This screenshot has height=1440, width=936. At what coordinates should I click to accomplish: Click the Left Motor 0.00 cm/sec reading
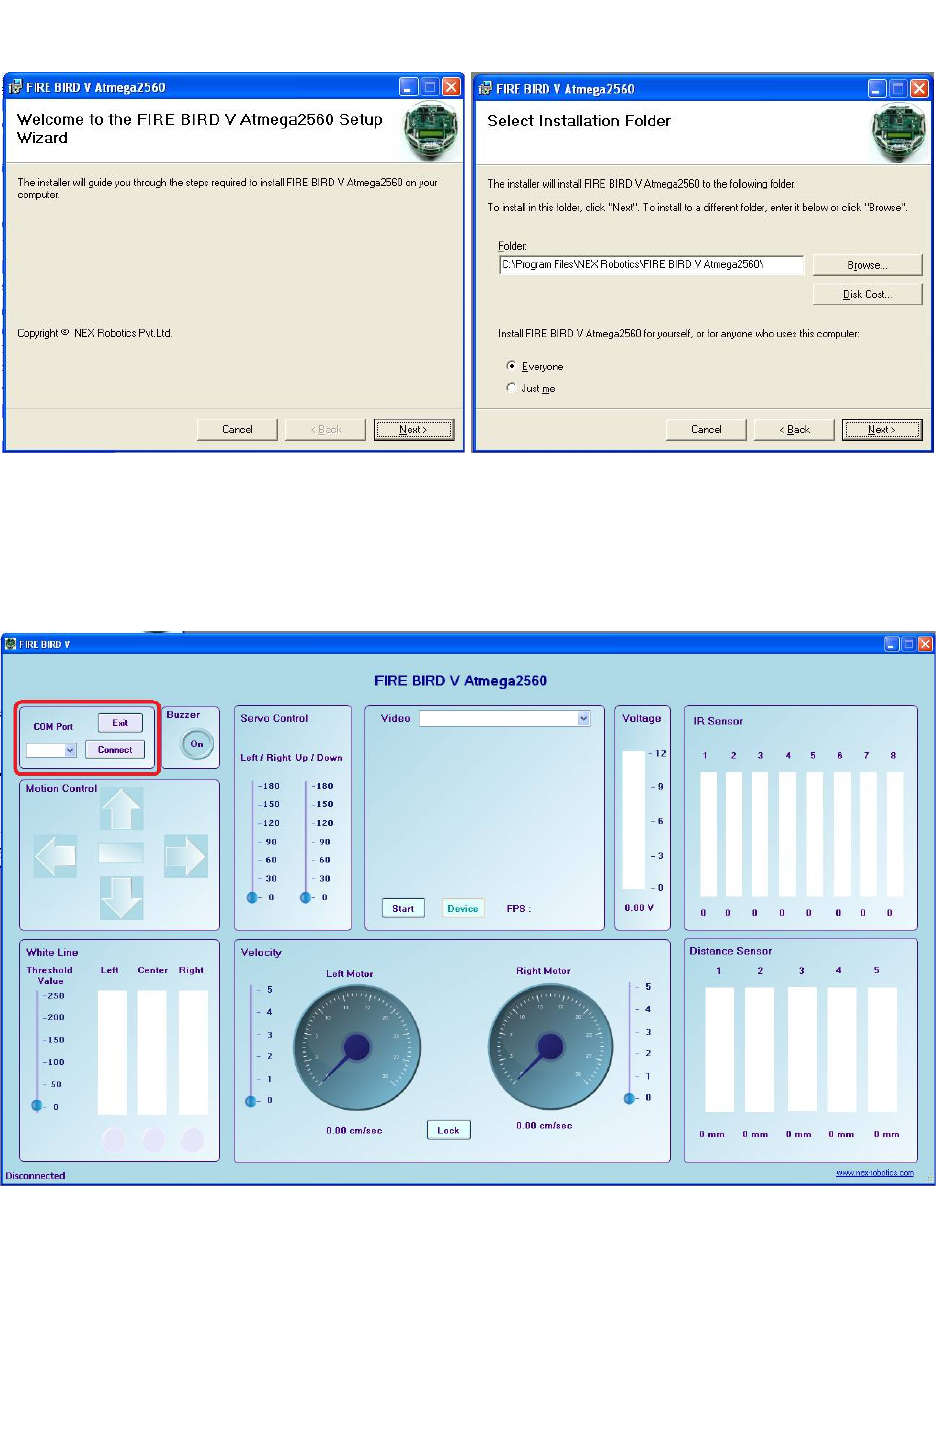(354, 1130)
